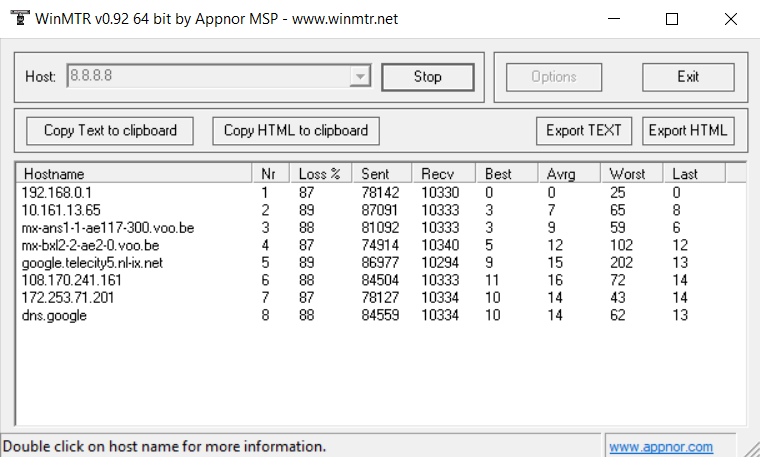Click the WinMTR app icon in title bar
The height and width of the screenshot is (457, 760).
coord(19,18)
